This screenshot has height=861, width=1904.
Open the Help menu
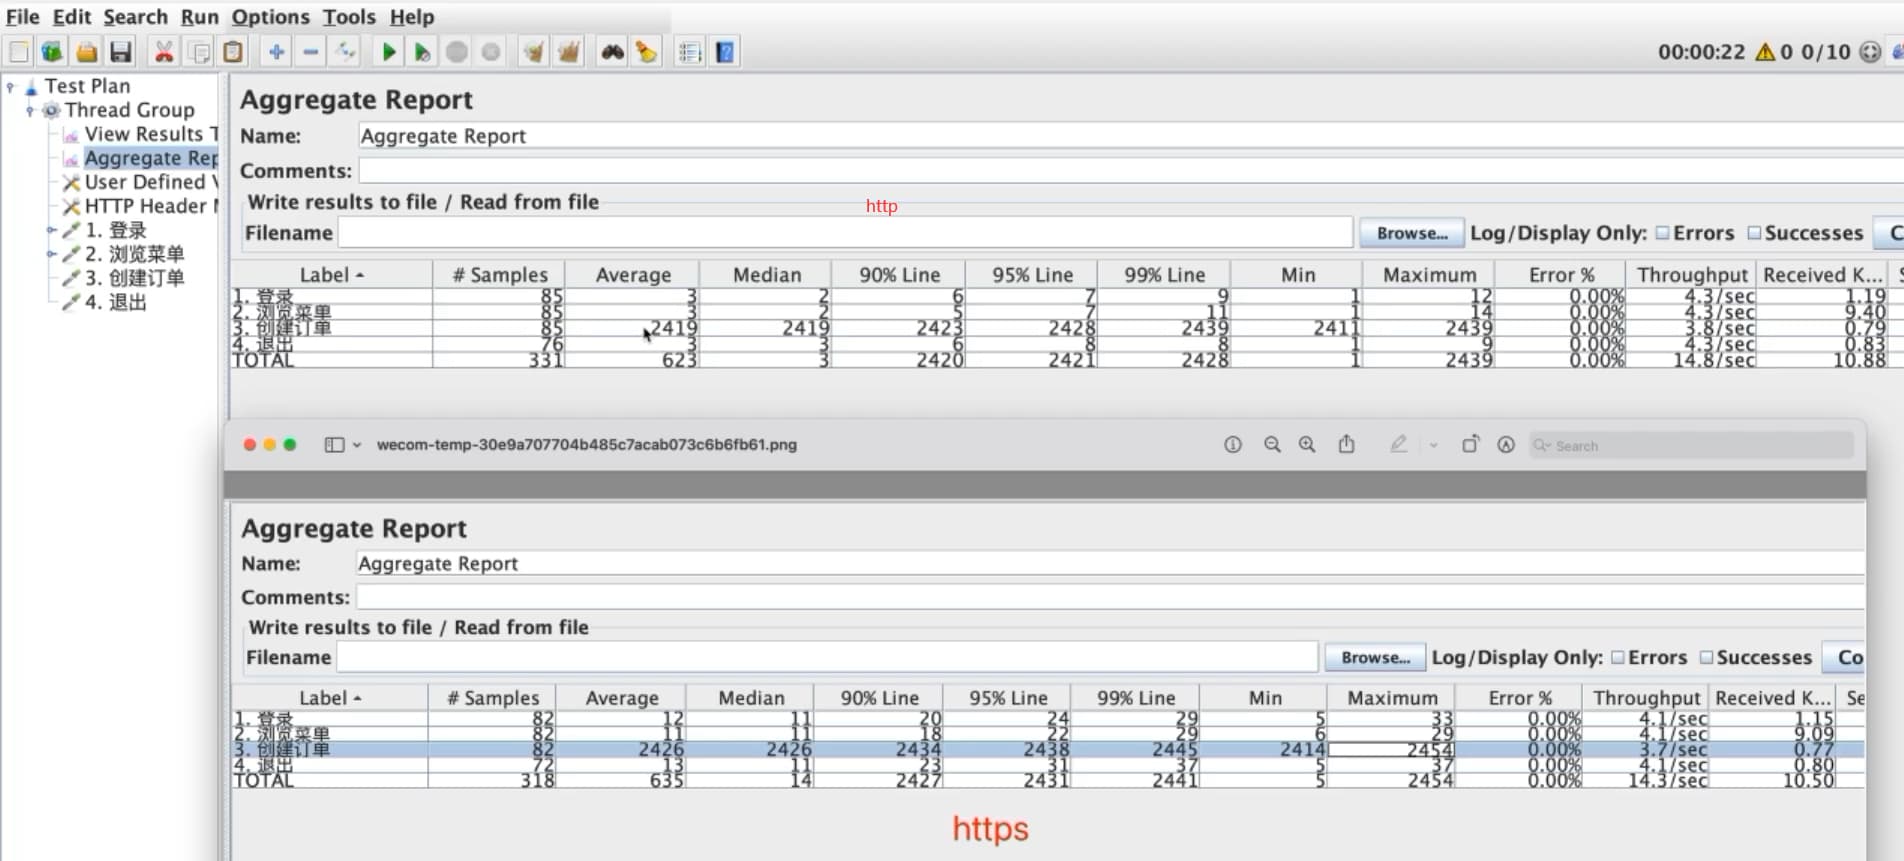tap(412, 17)
